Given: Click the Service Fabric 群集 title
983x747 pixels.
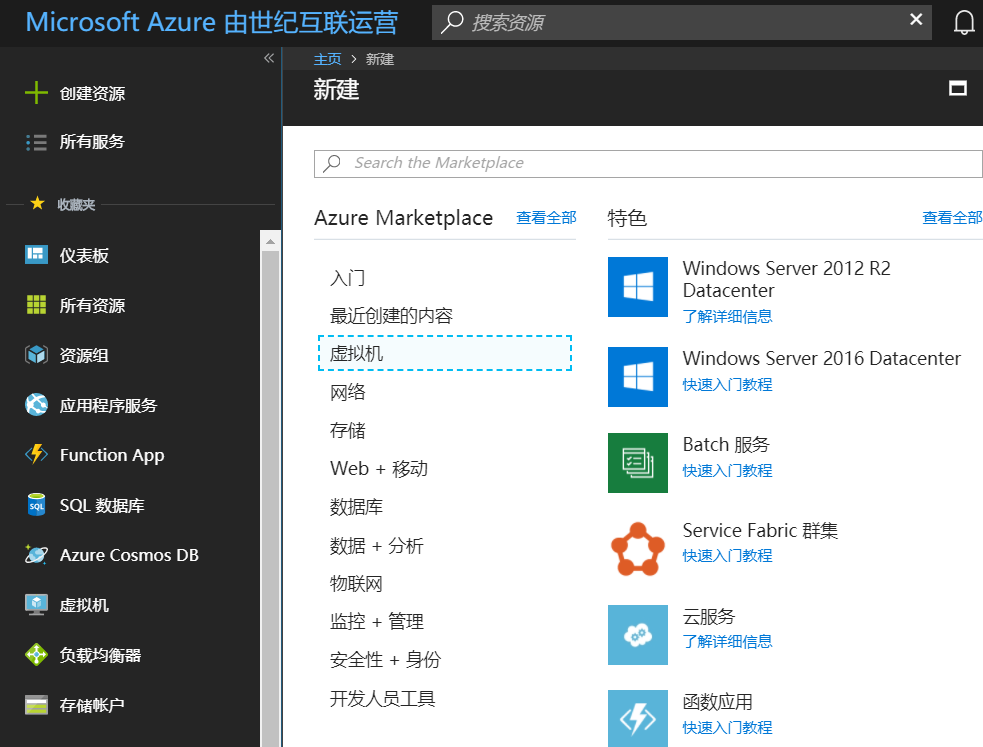Looking at the screenshot, I should pos(760,530).
